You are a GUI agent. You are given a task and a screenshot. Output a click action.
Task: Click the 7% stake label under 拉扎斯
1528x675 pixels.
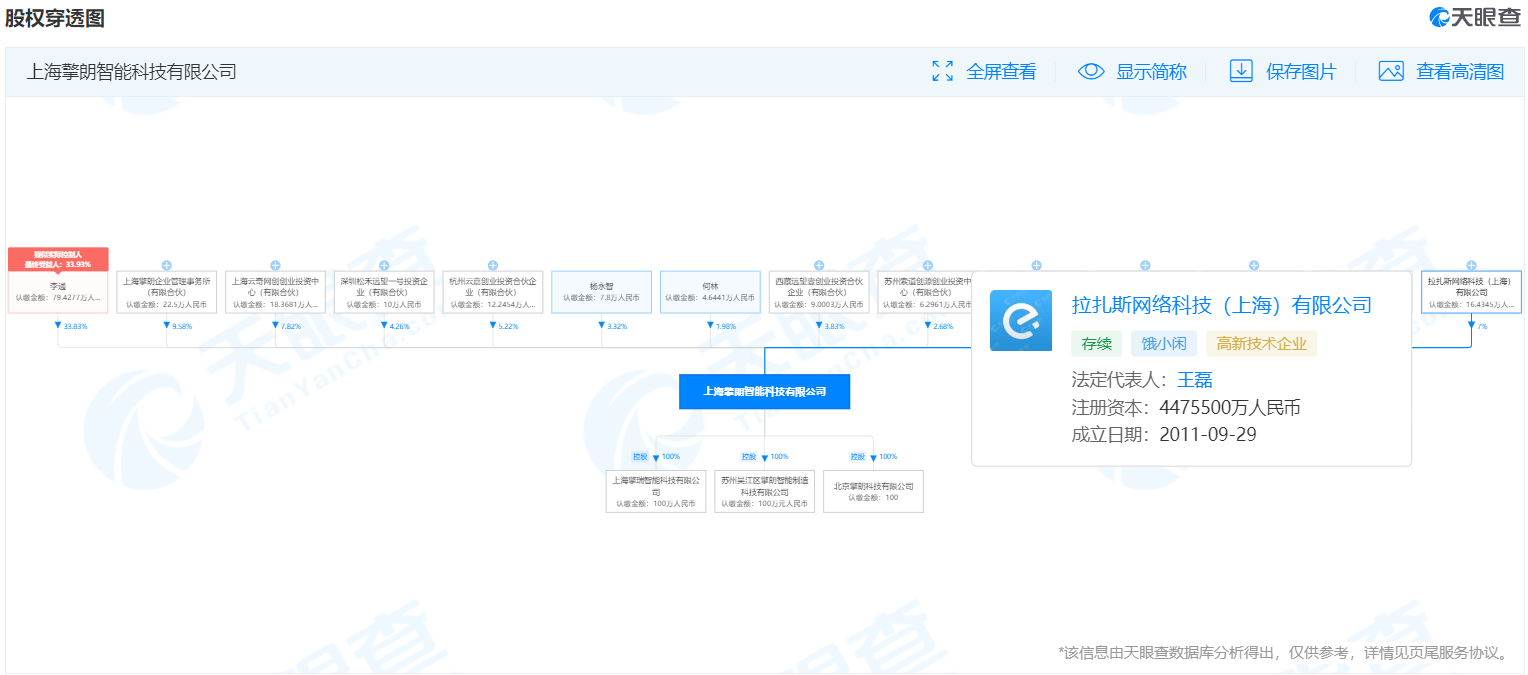tap(1482, 326)
